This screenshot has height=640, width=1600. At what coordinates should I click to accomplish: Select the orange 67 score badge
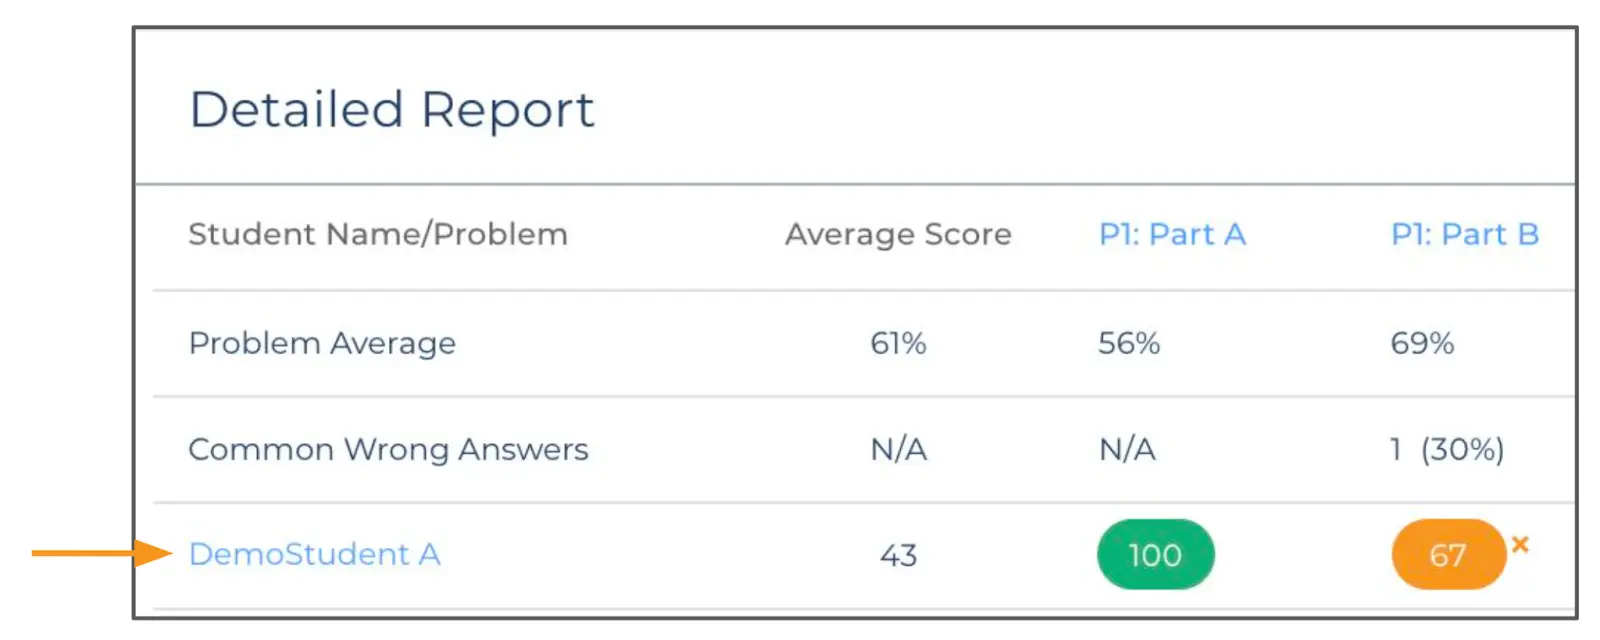[x=1446, y=555]
